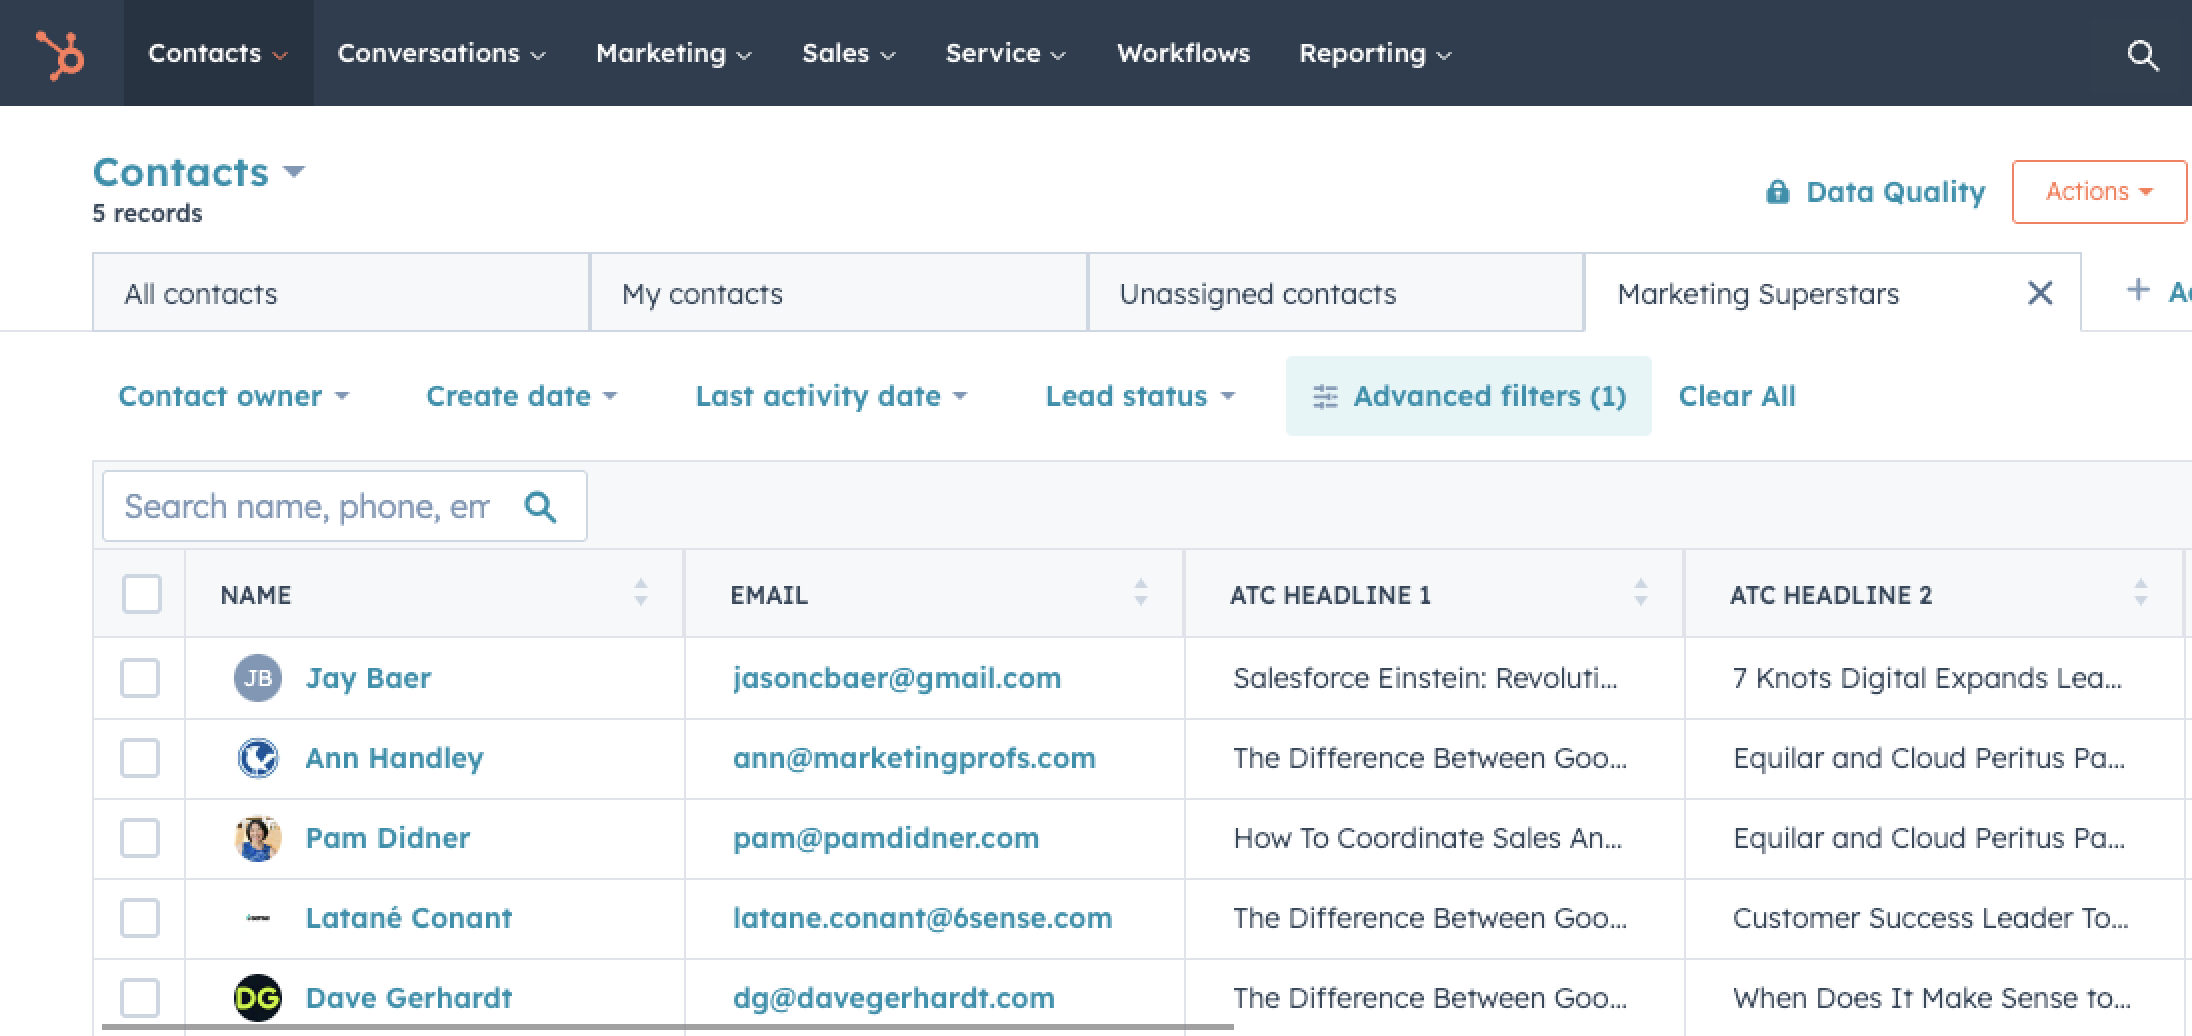2192x1036 pixels.
Task: Open the Create date filter dropdown
Action: click(522, 396)
